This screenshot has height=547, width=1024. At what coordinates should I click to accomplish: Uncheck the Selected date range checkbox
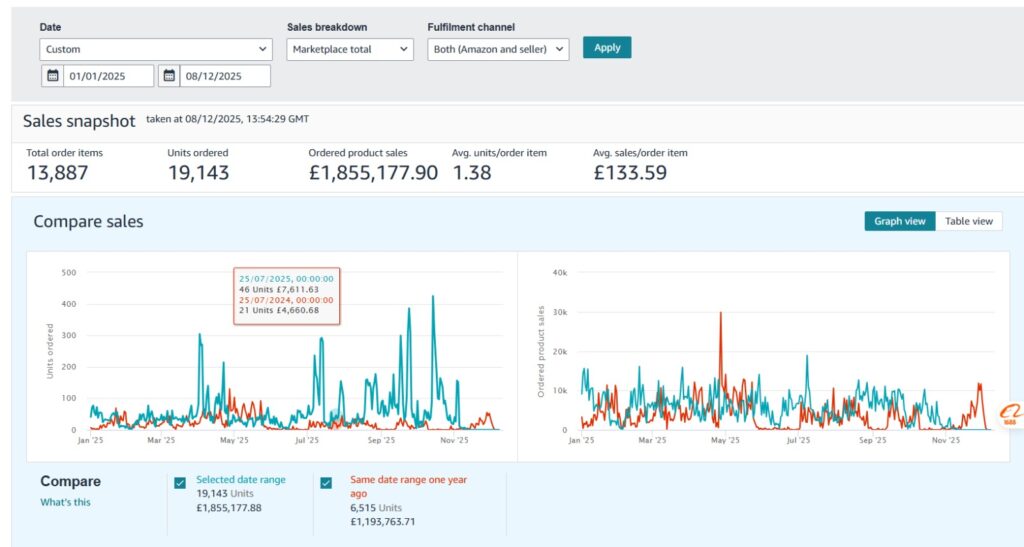pos(180,483)
